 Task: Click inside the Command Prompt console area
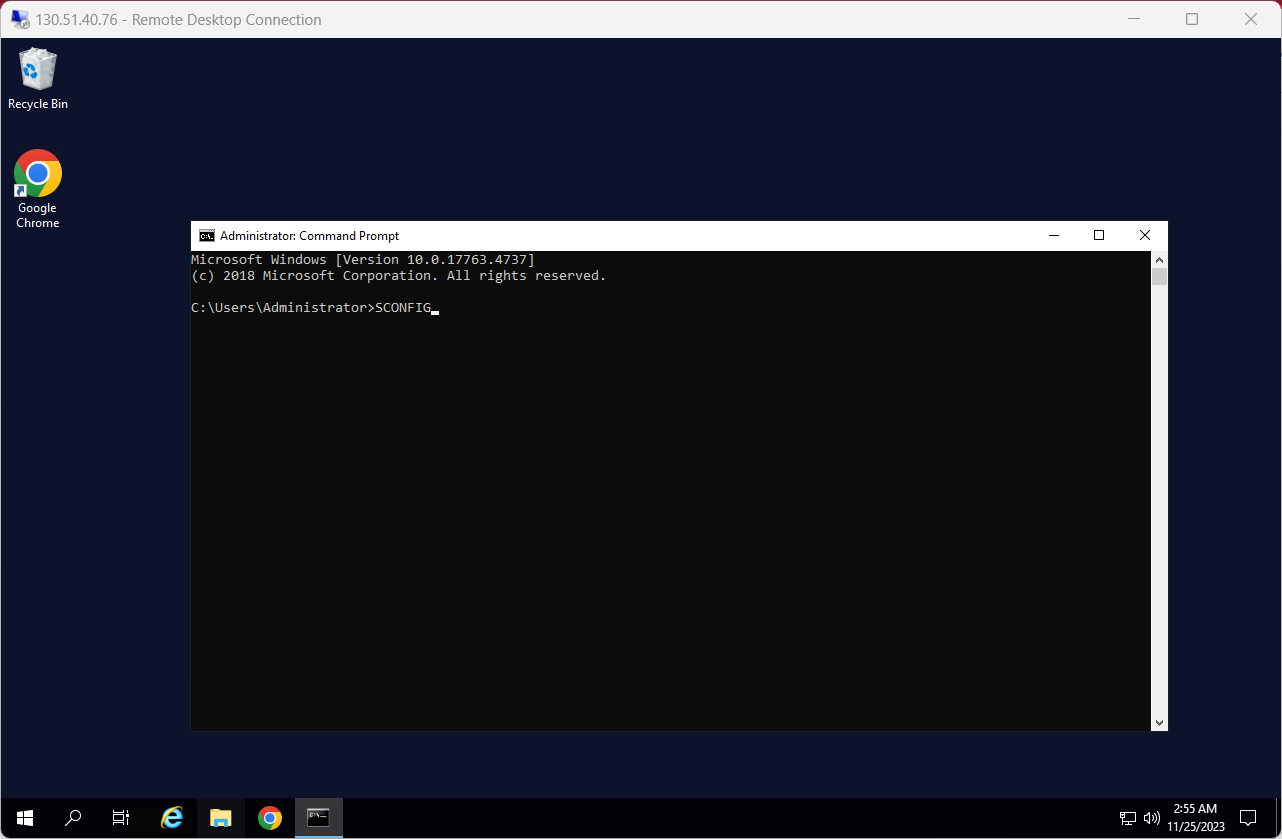(x=670, y=490)
